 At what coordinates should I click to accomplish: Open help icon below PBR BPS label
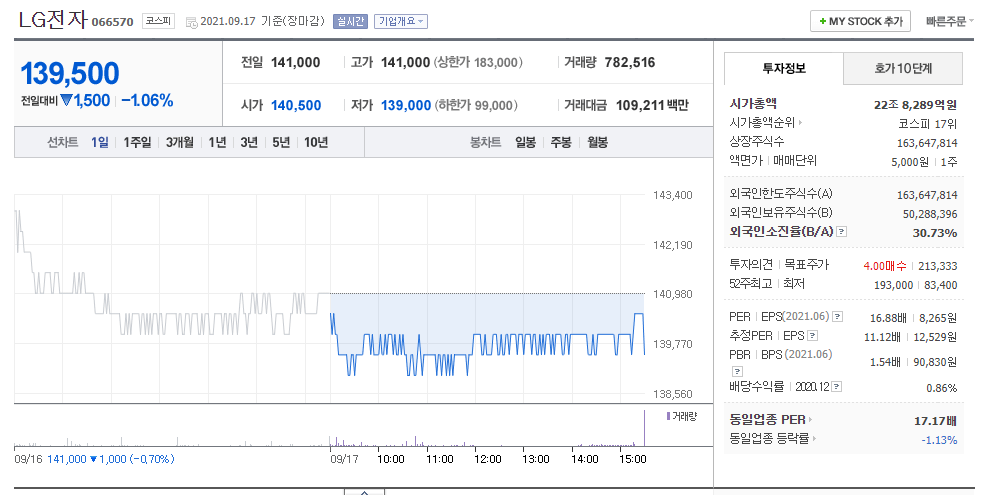(737, 371)
